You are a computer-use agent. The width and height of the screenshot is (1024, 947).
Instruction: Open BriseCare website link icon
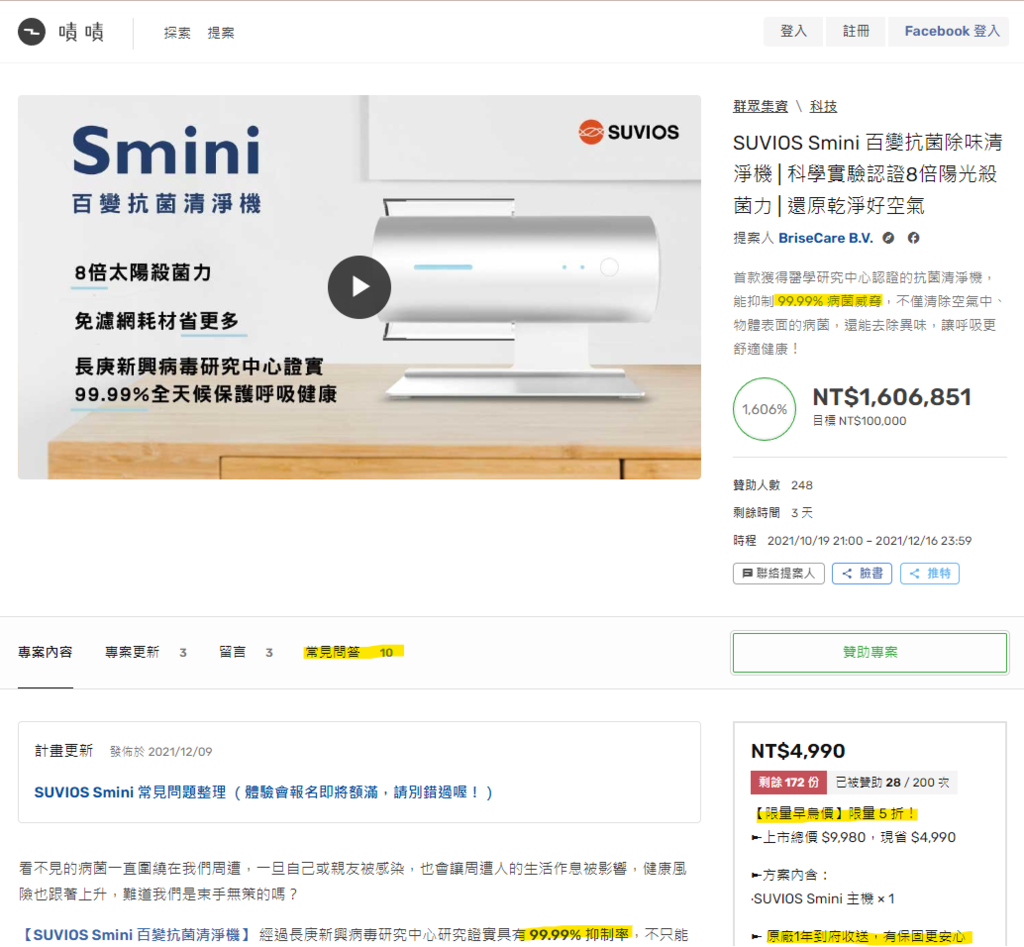[x=888, y=238]
